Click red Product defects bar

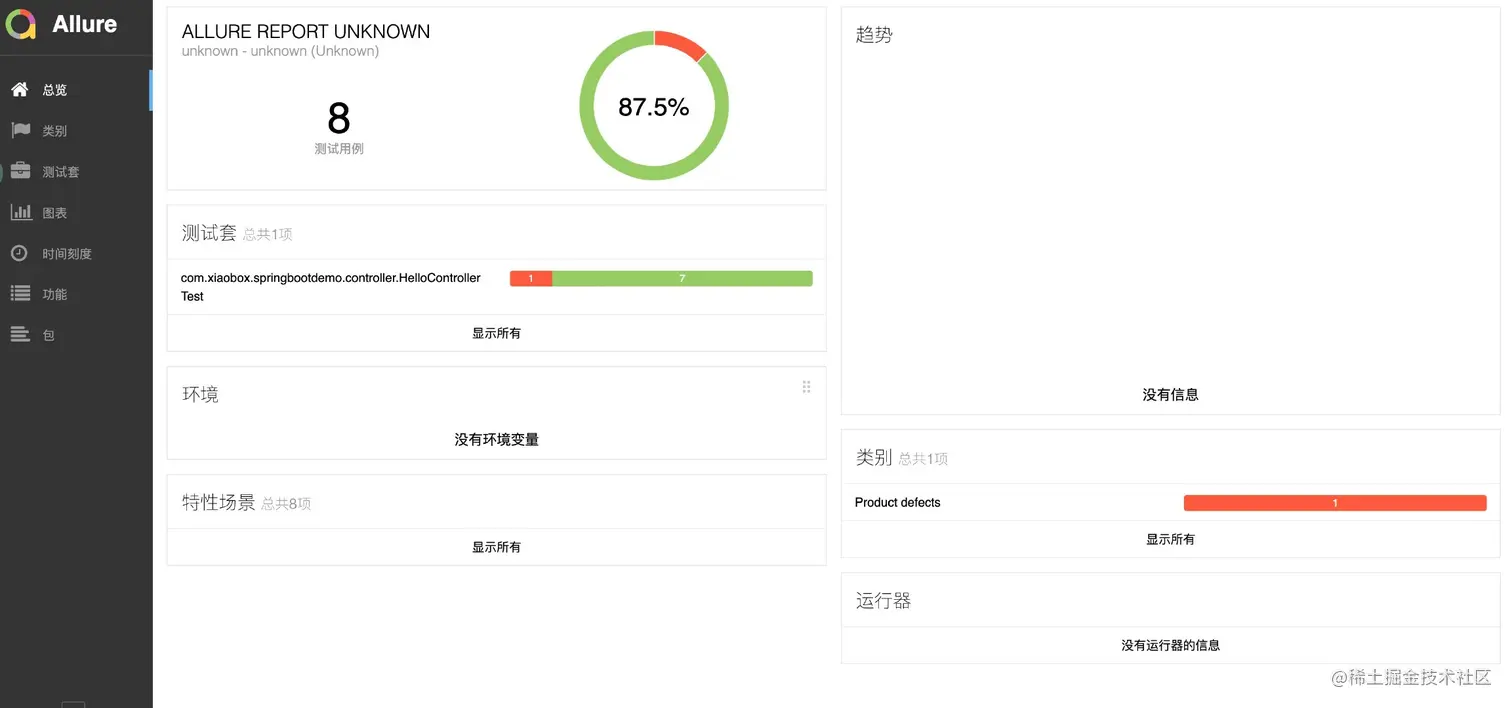(1335, 503)
